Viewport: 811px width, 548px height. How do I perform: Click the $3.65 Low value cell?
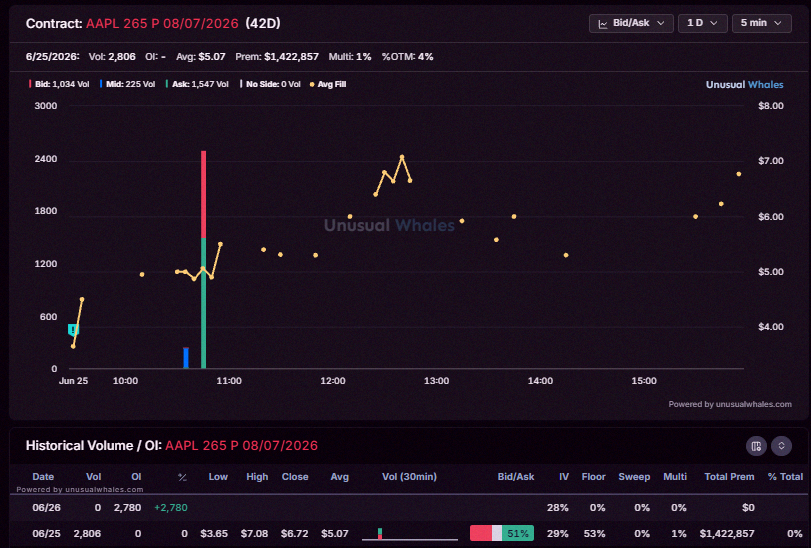point(214,534)
